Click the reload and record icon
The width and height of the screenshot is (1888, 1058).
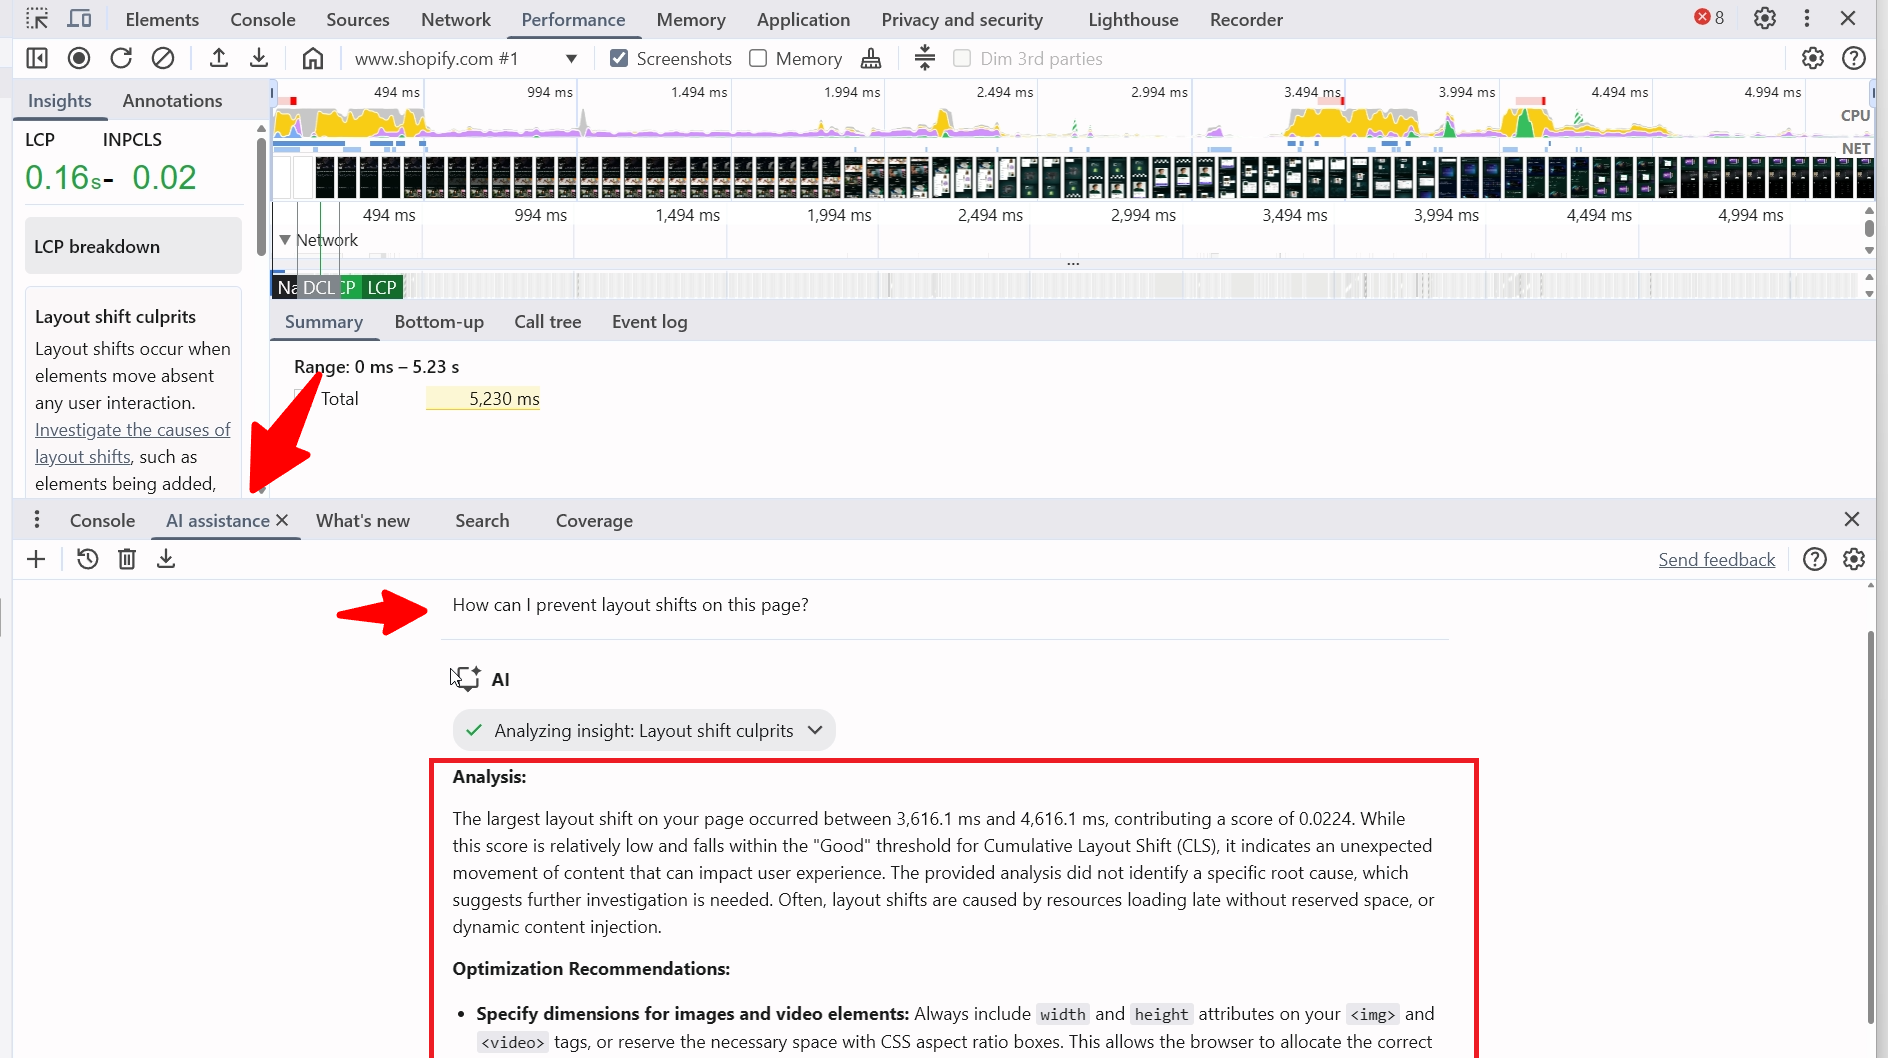click(121, 59)
